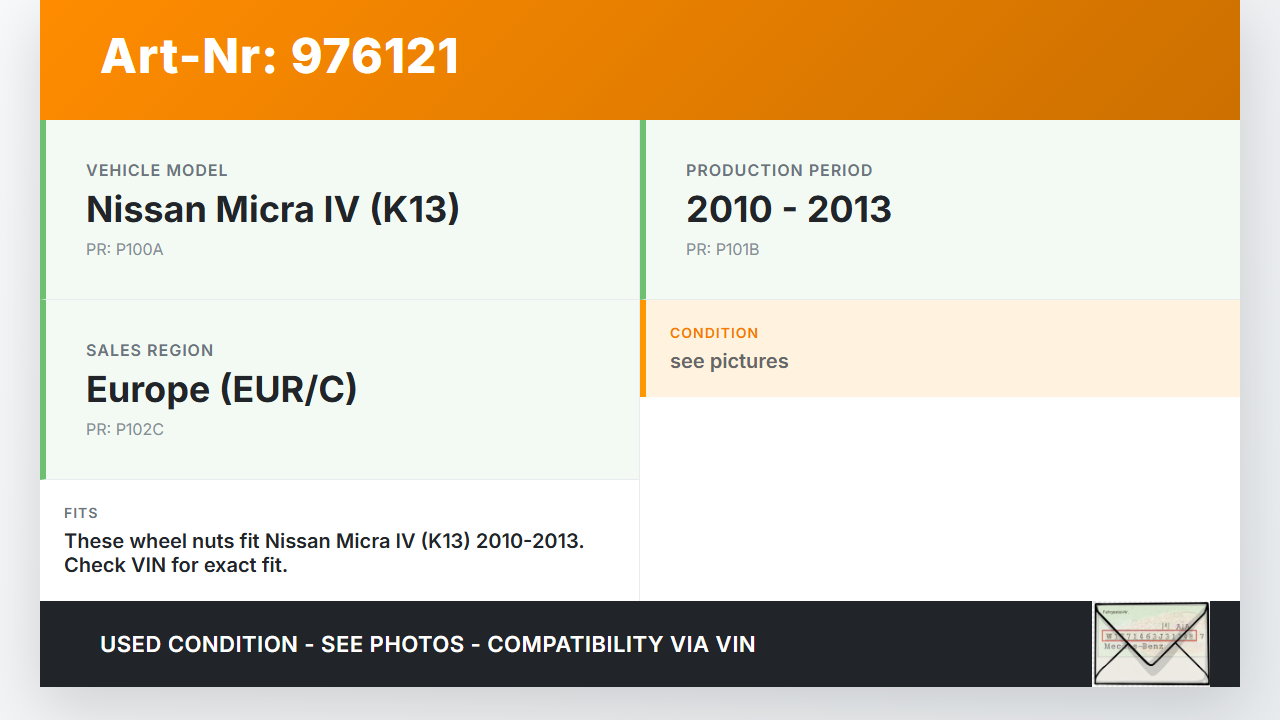Click the 'These wheel nuts fit' description line

click(324, 541)
